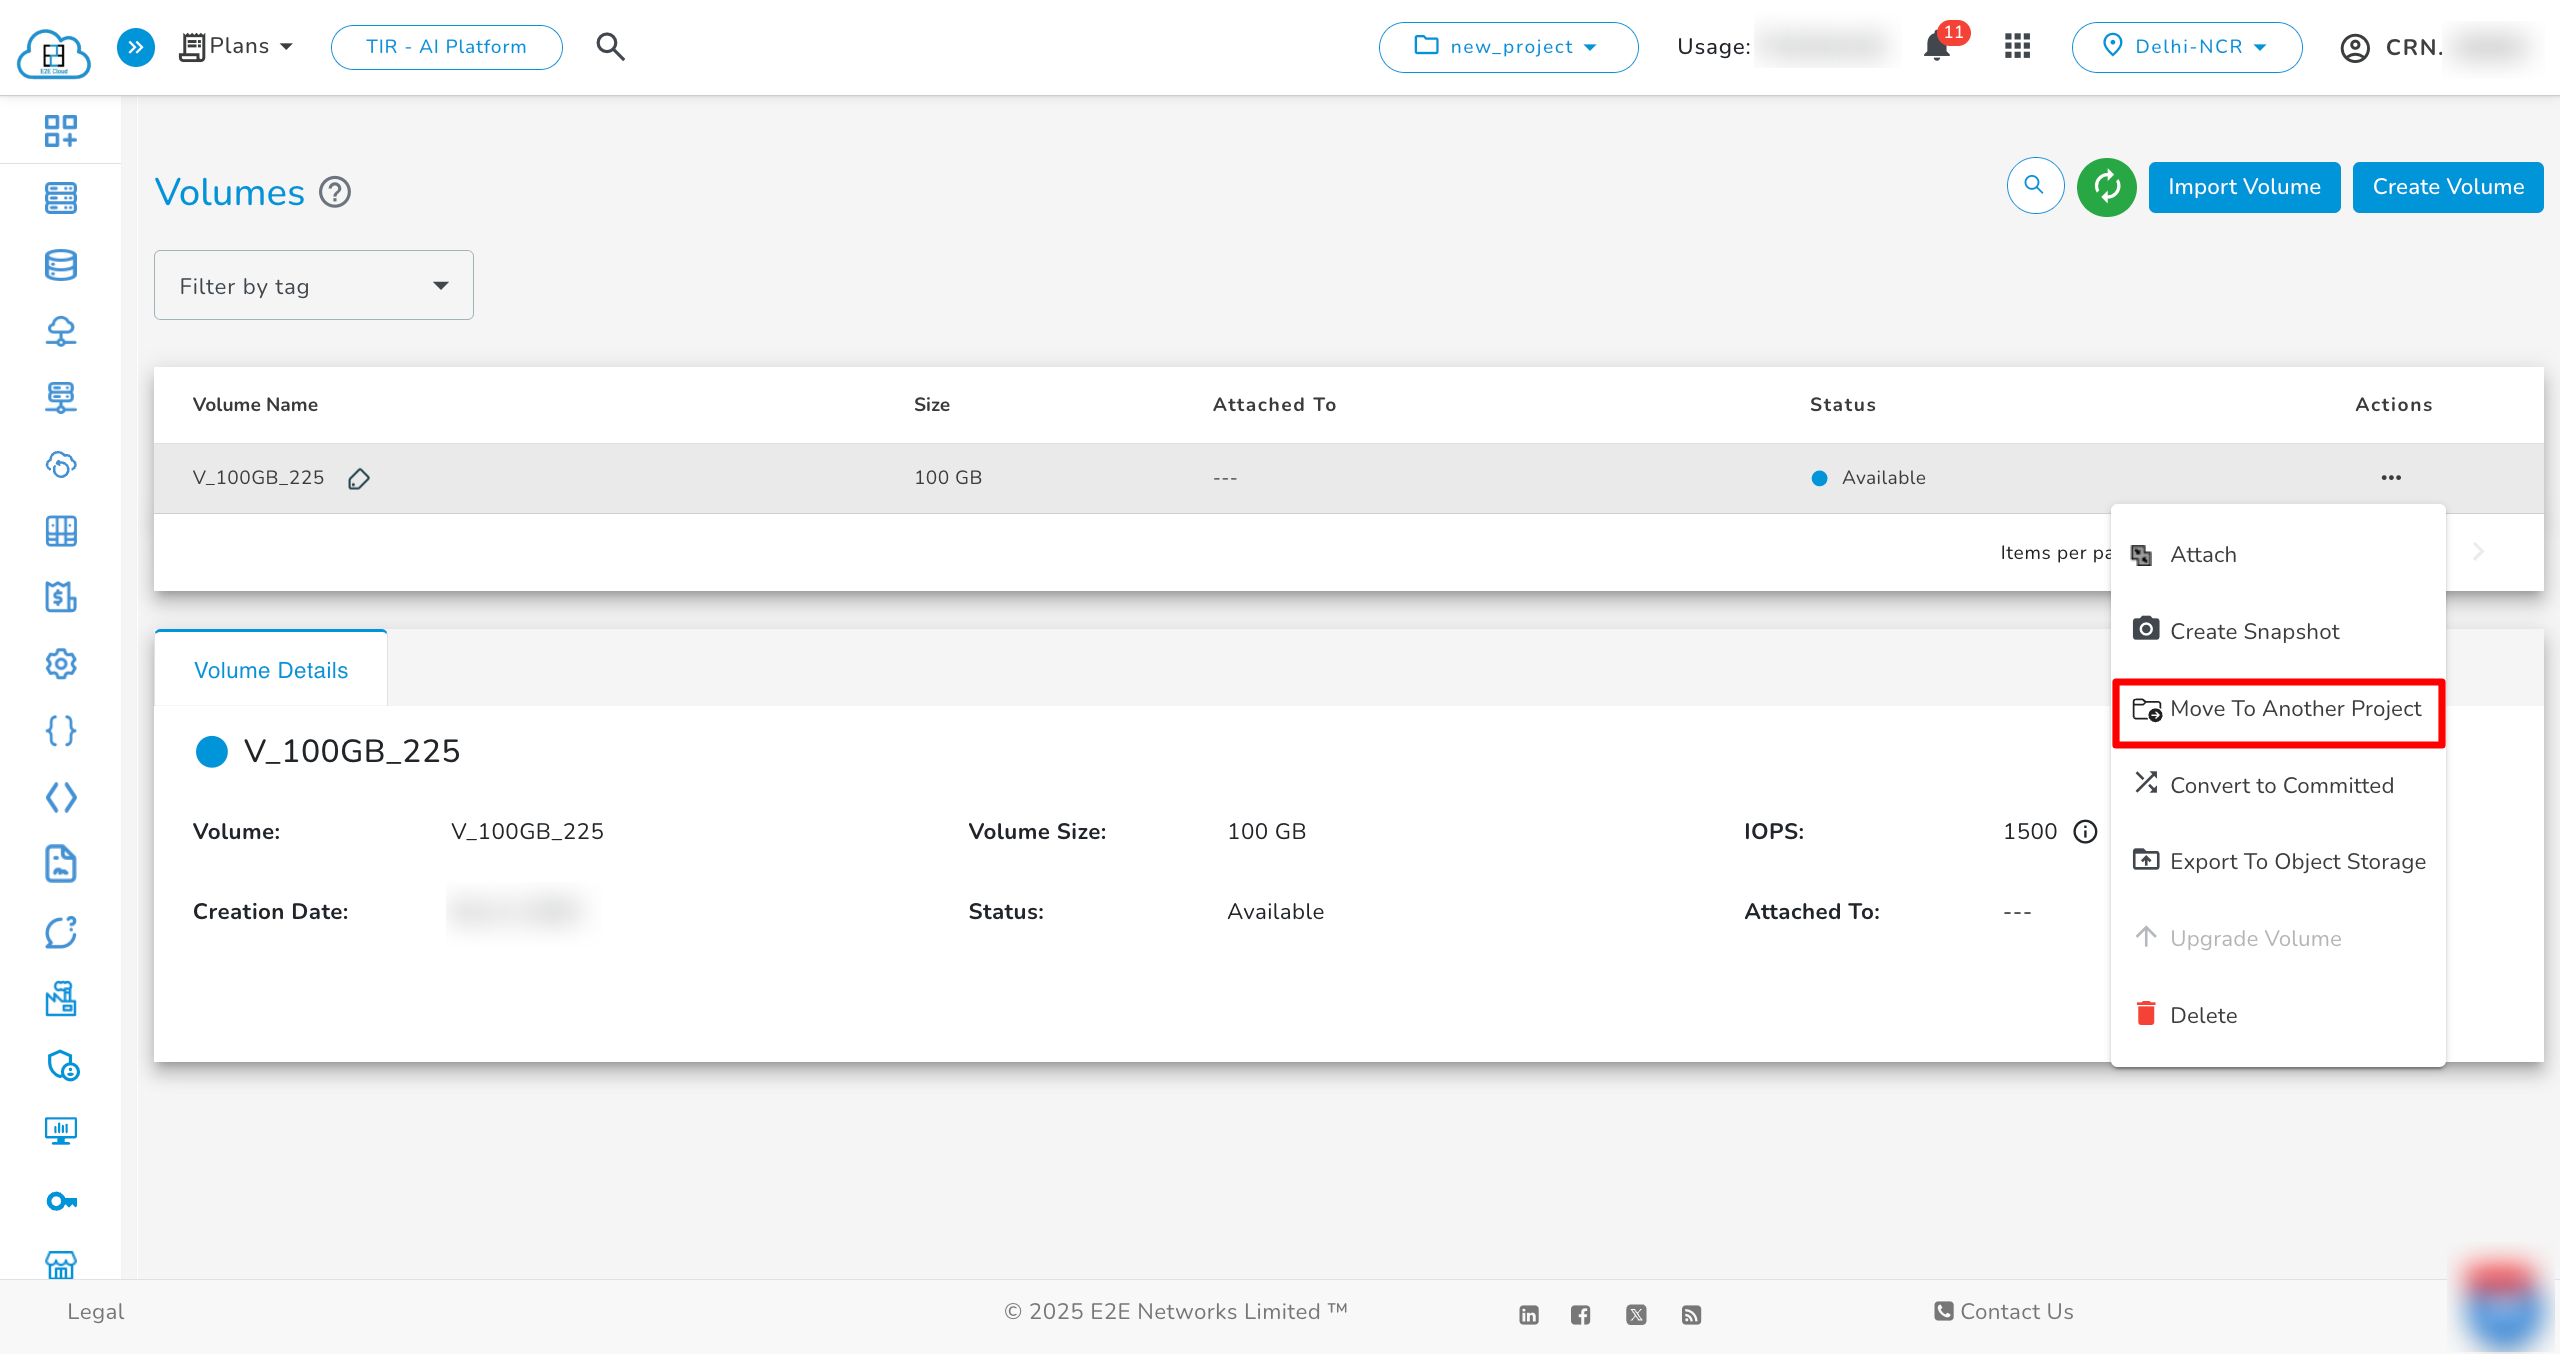Click the refresh volumes circular button
2560x1354 pixels.
pyautogui.click(x=2107, y=187)
